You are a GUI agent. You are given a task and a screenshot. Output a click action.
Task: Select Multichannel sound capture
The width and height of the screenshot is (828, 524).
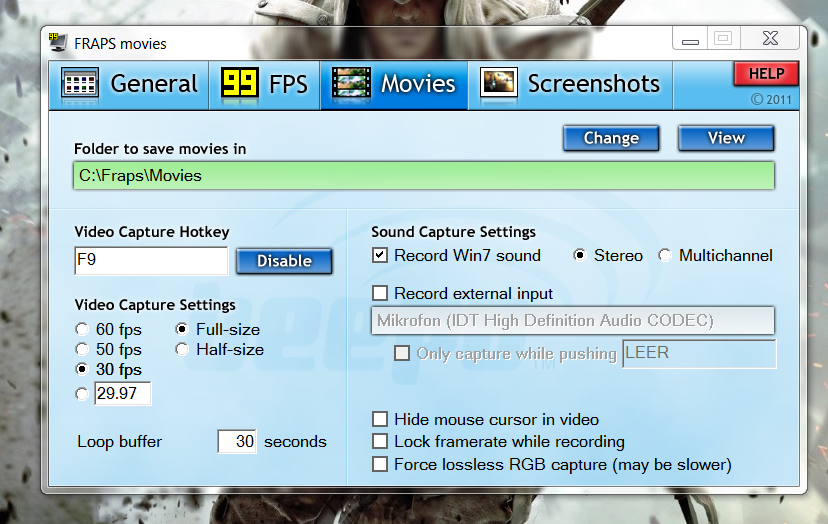pos(665,256)
